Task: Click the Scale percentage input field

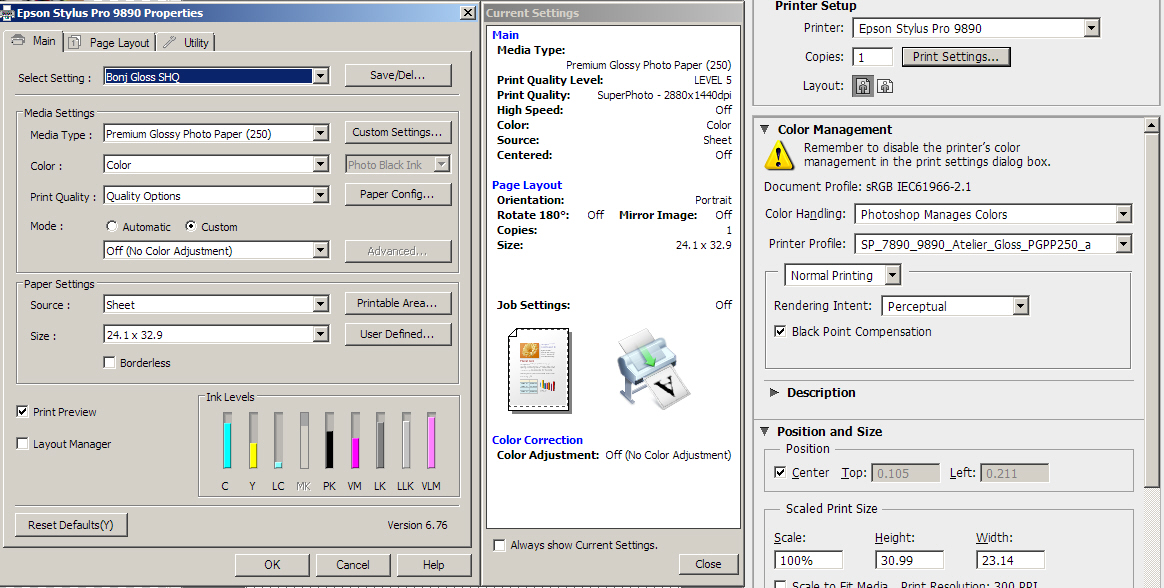Action: pos(808,561)
